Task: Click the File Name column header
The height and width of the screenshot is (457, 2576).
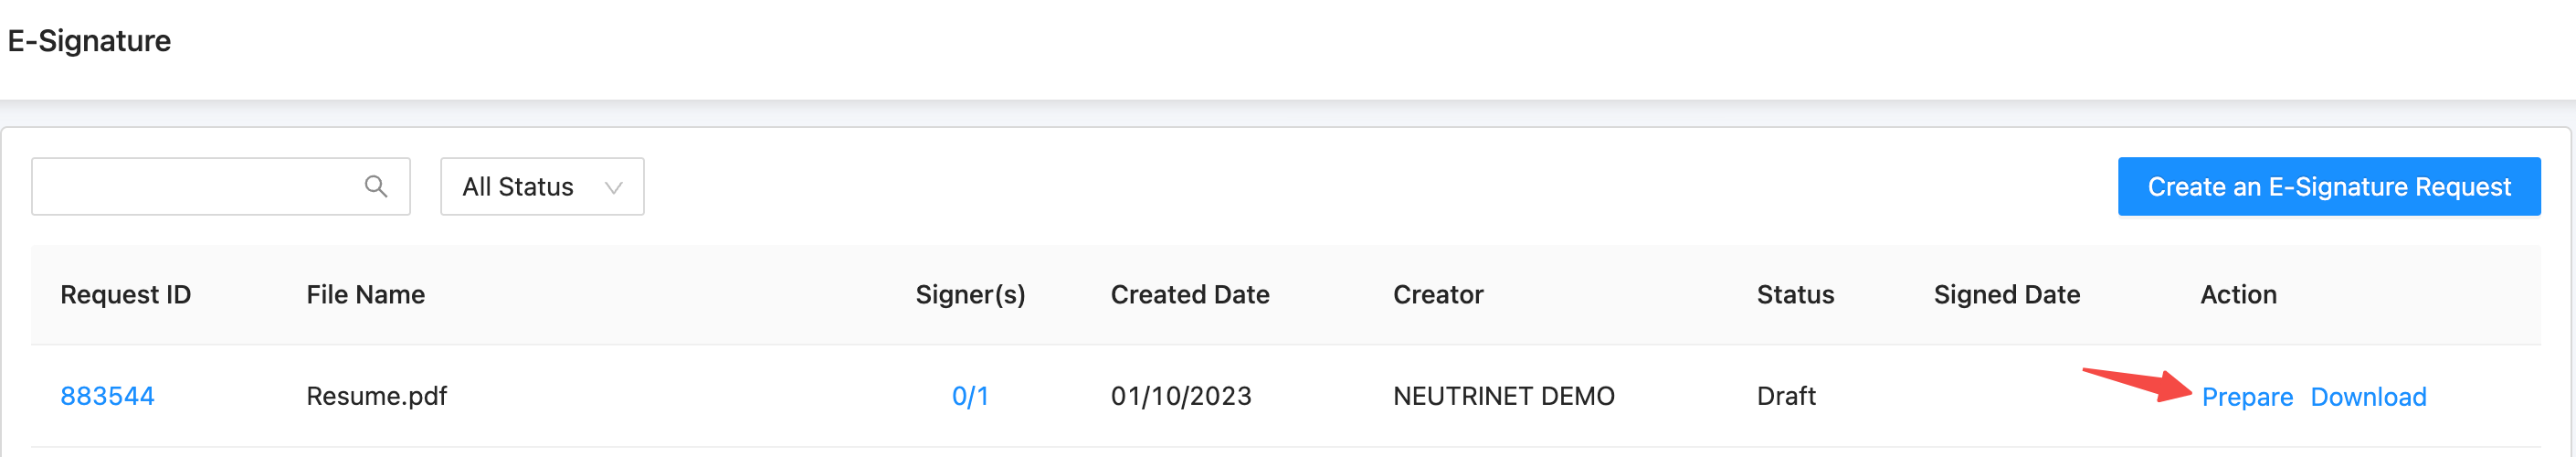Action: (365, 295)
